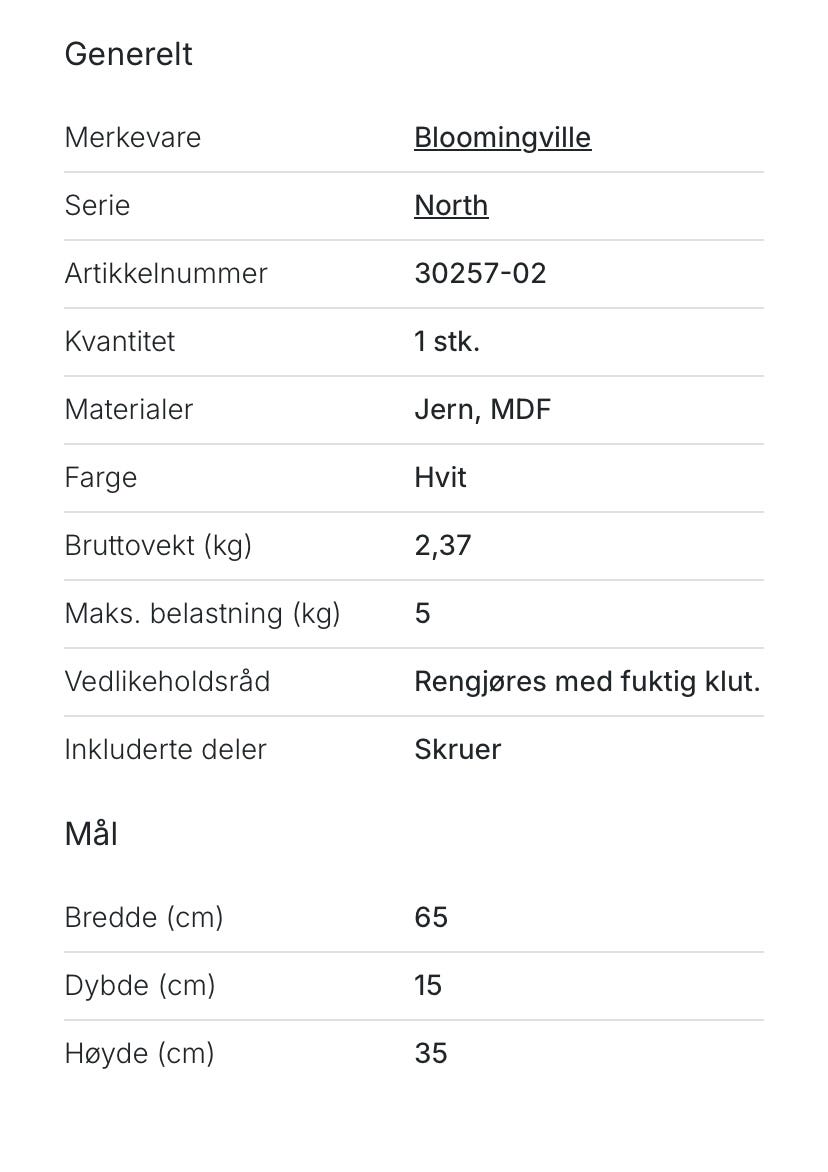Click the Serie row label
Image resolution: width=828 pixels, height=1172 pixels.
[x=97, y=206]
